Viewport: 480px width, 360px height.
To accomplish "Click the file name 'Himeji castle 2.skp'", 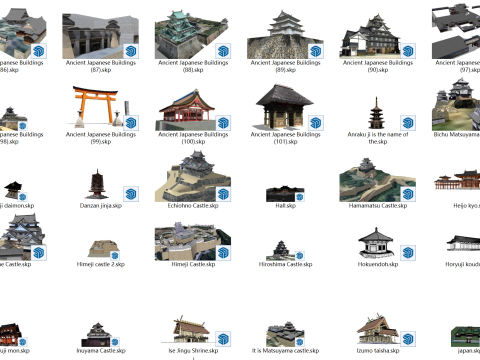I will pyautogui.click(x=101, y=264).
